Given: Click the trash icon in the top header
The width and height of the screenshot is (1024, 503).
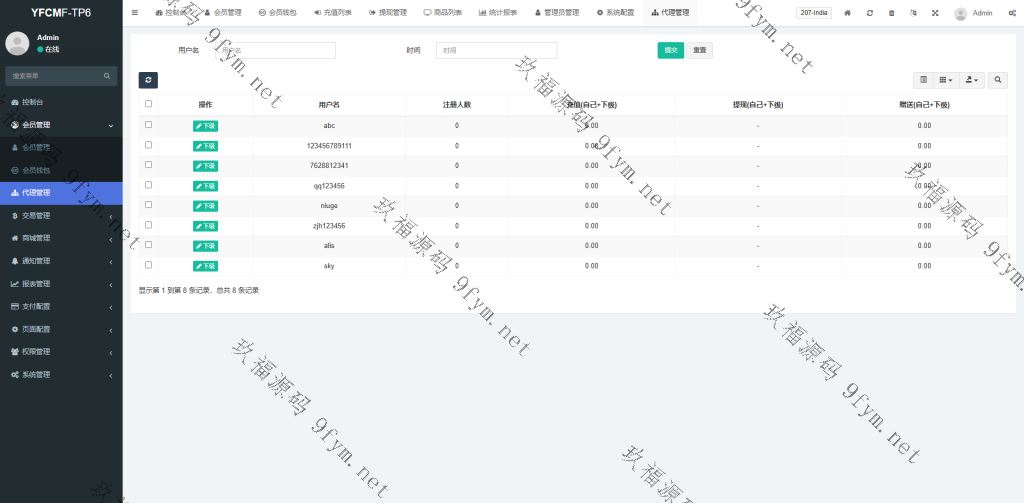Looking at the screenshot, I should point(891,13).
